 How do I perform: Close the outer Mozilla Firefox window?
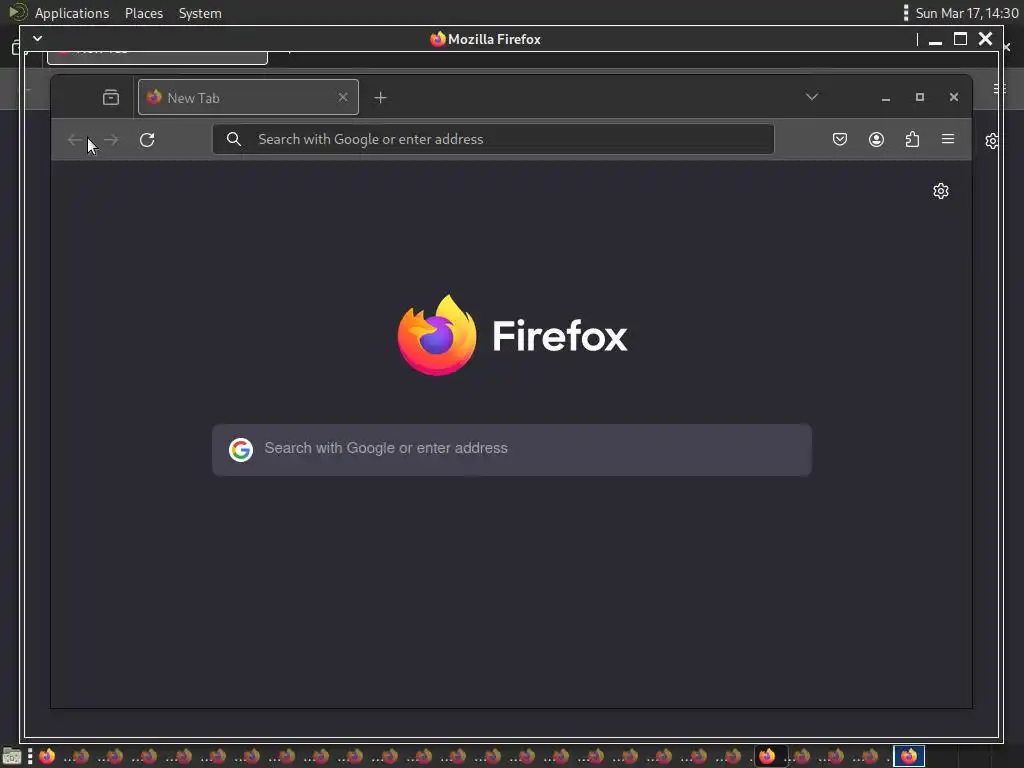[x=985, y=39]
